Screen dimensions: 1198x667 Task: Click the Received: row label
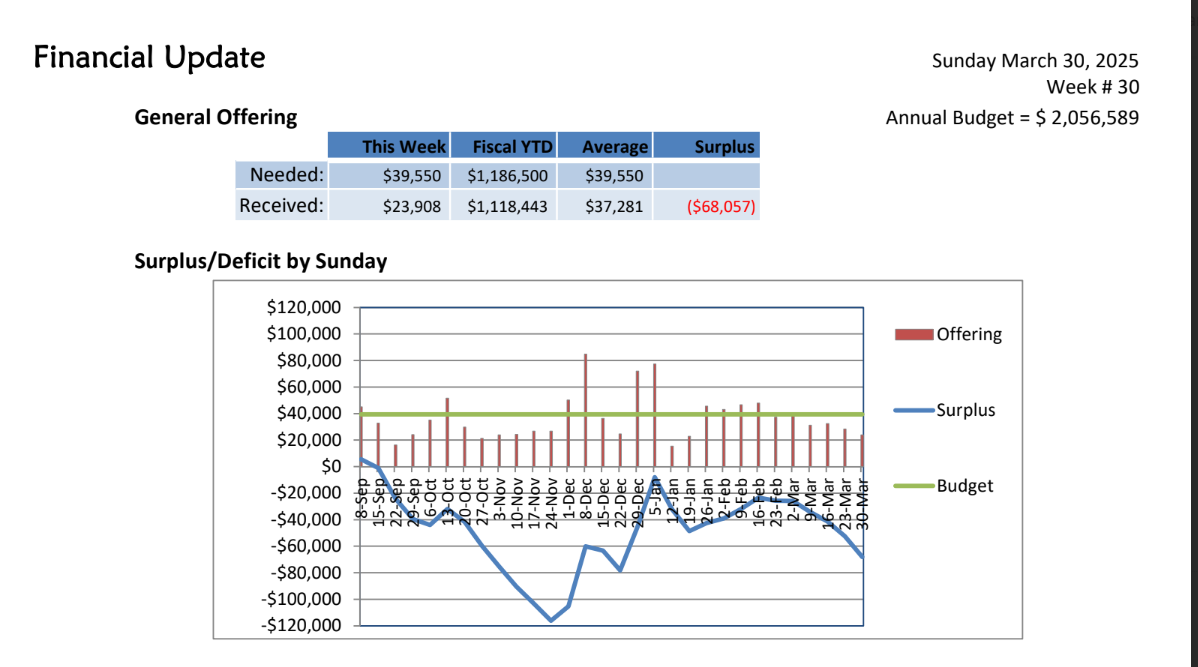[281, 206]
